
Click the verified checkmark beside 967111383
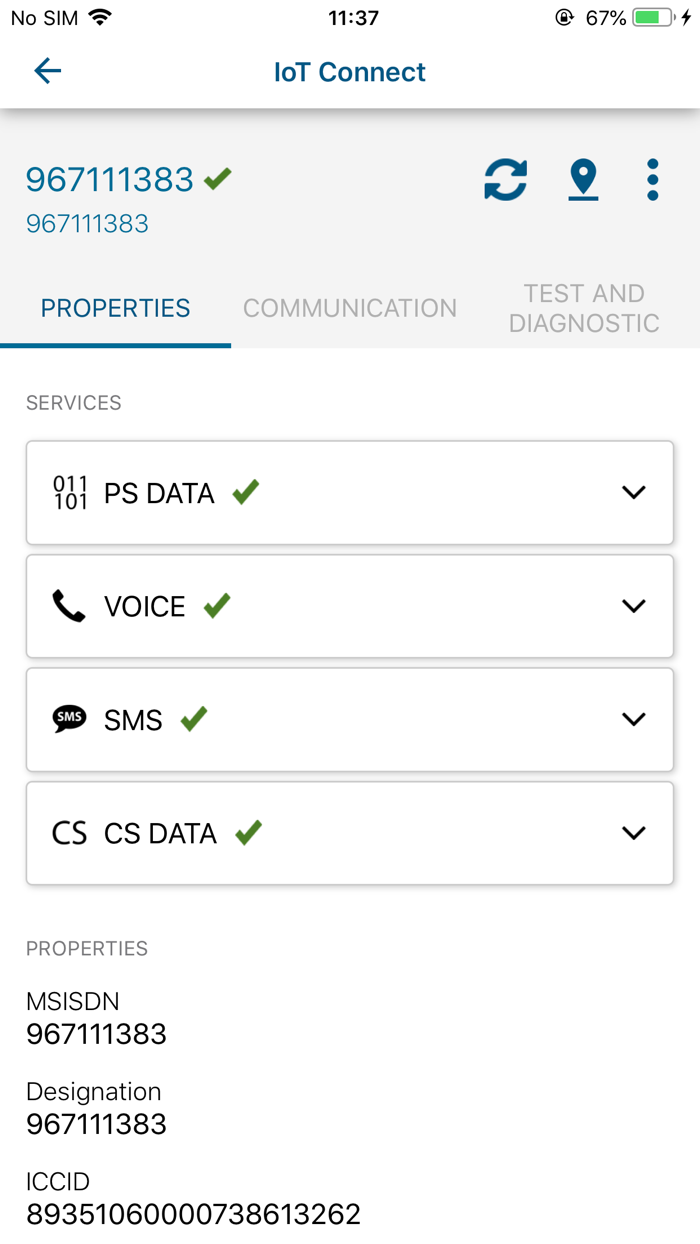pyautogui.click(x=216, y=179)
